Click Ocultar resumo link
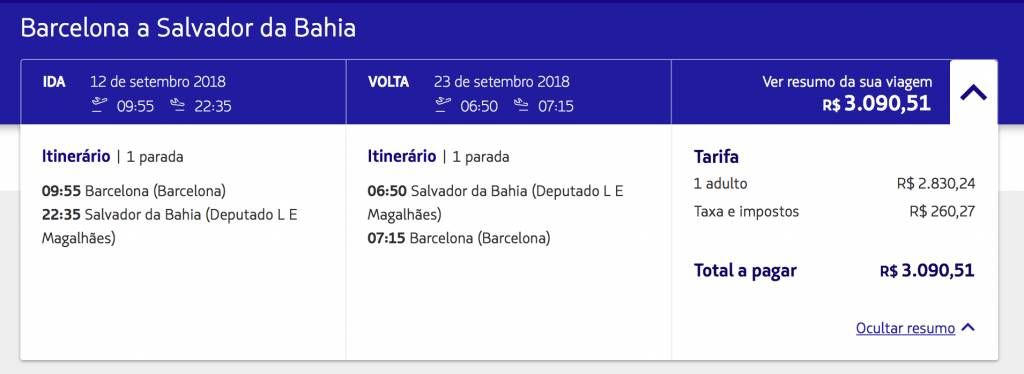The height and width of the screenshot is (374, 1024). pyautogui.click(x=905, y=328)
